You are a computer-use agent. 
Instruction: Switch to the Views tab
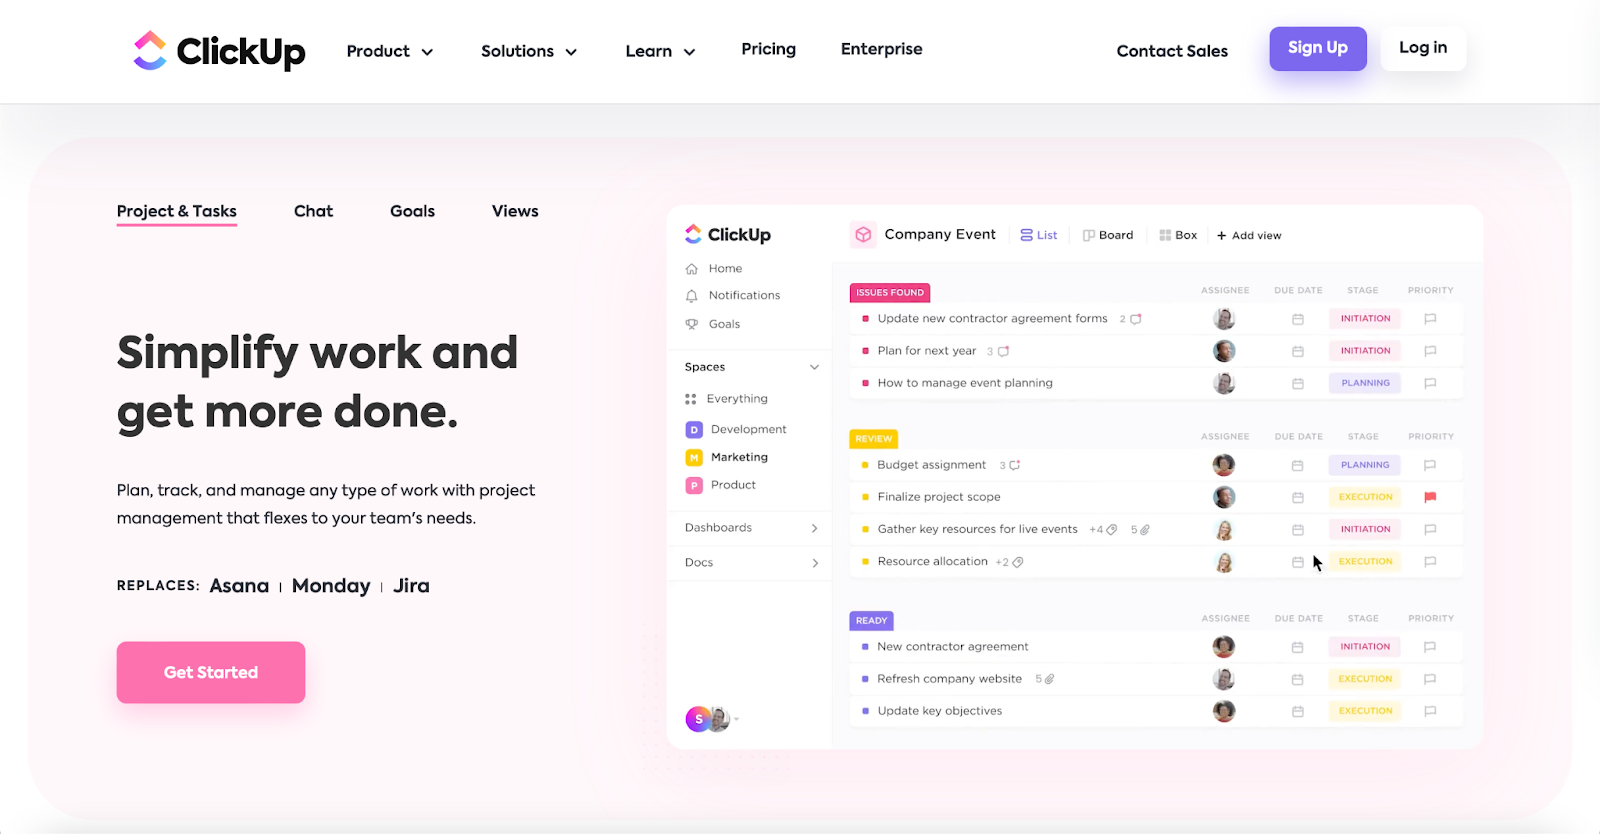515,211
